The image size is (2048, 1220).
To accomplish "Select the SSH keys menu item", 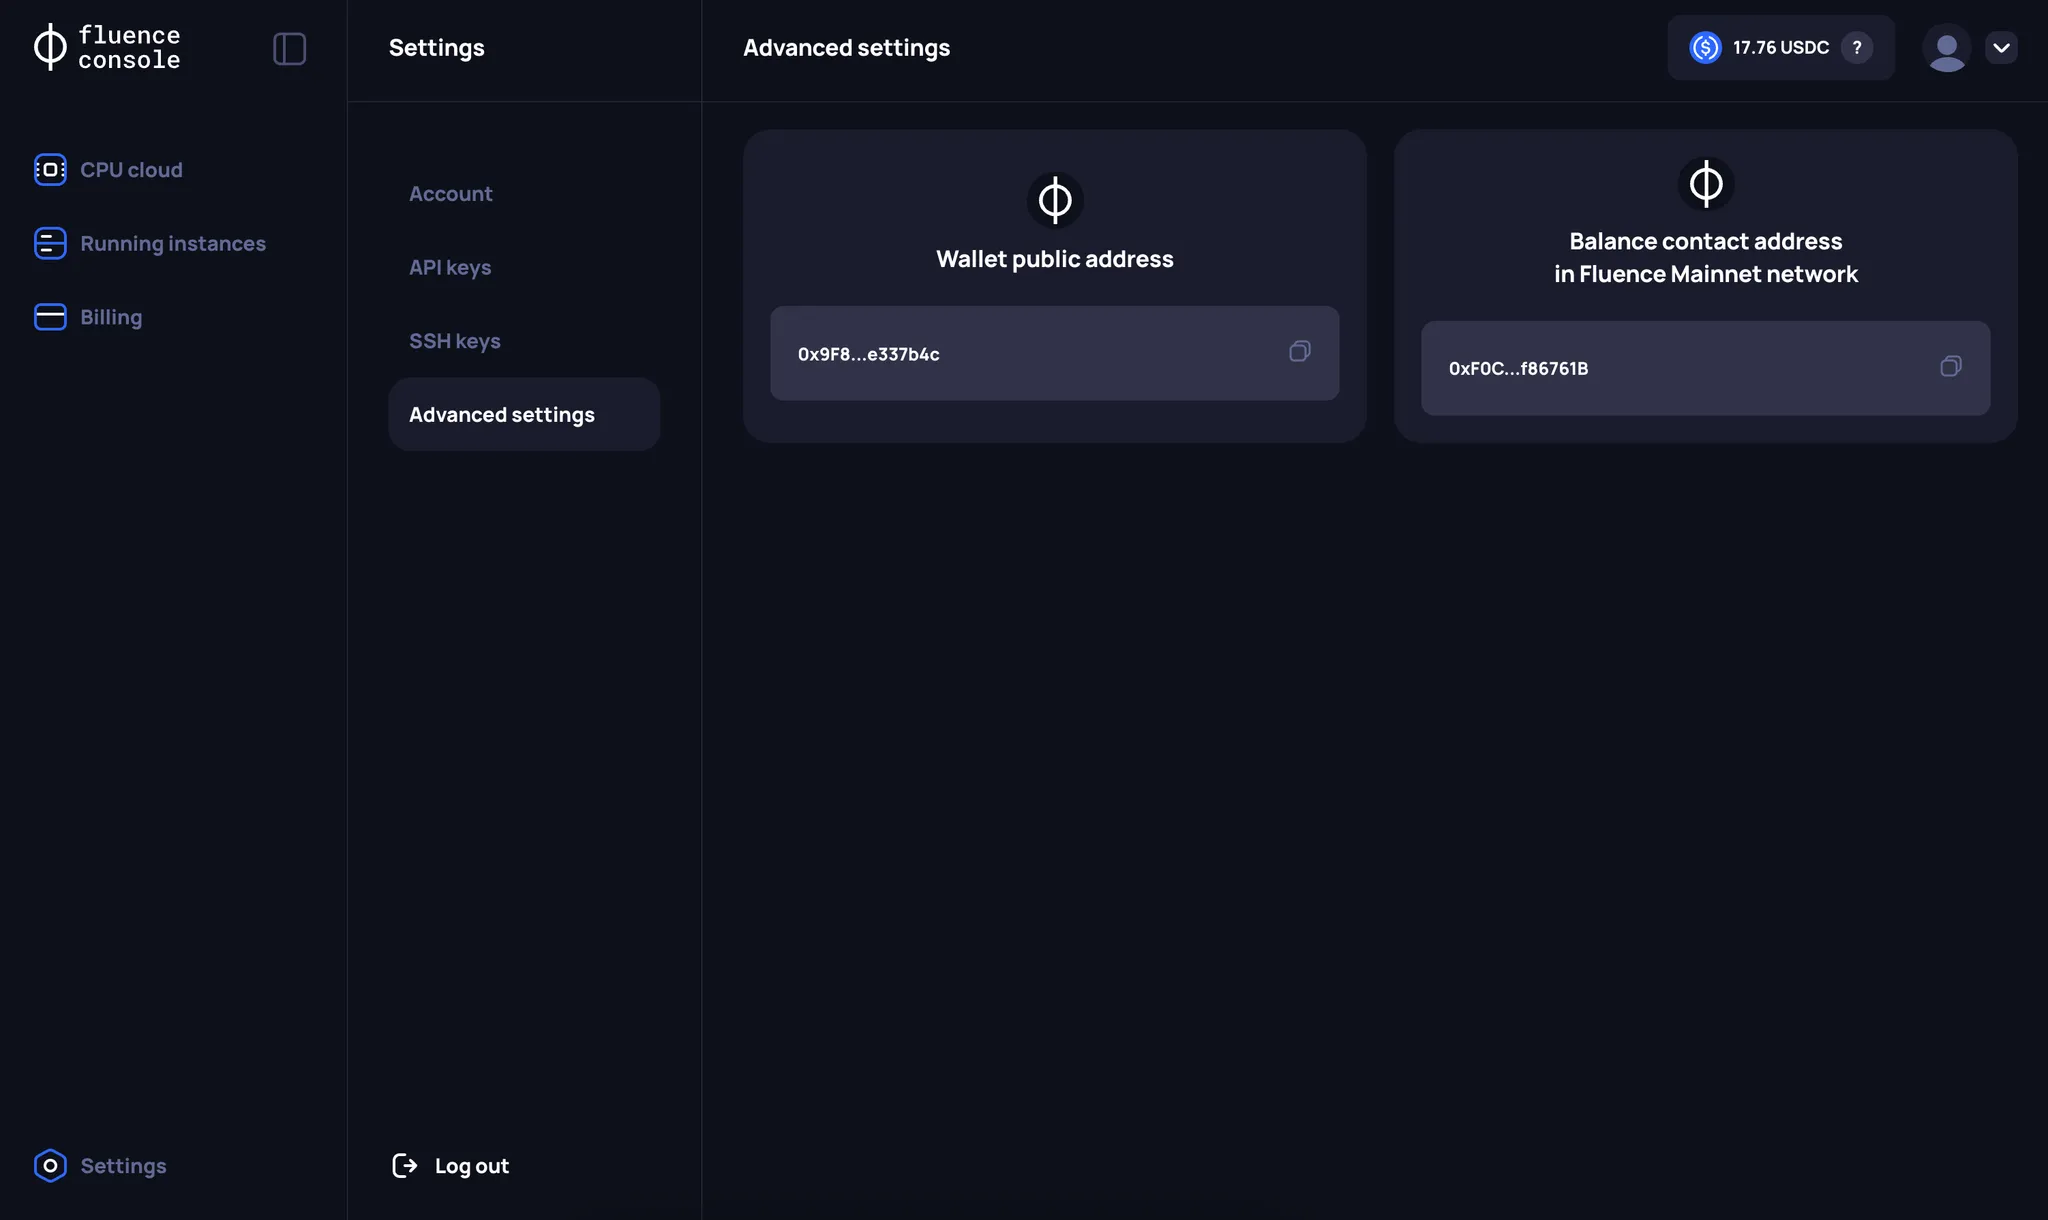I will coord(454,340).
